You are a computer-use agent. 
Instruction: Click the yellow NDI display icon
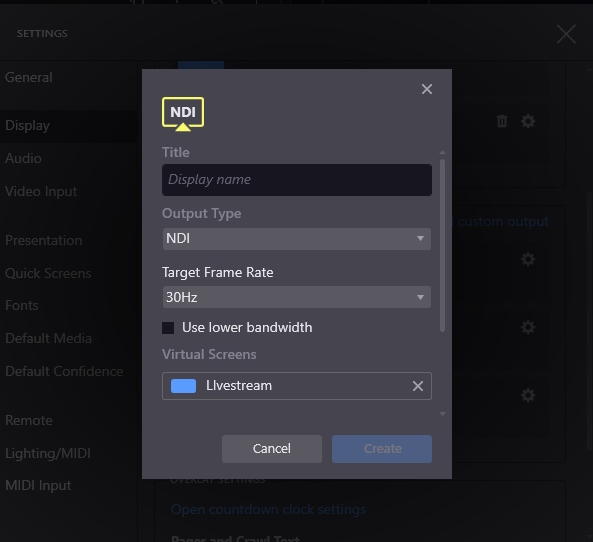(183, 114)
